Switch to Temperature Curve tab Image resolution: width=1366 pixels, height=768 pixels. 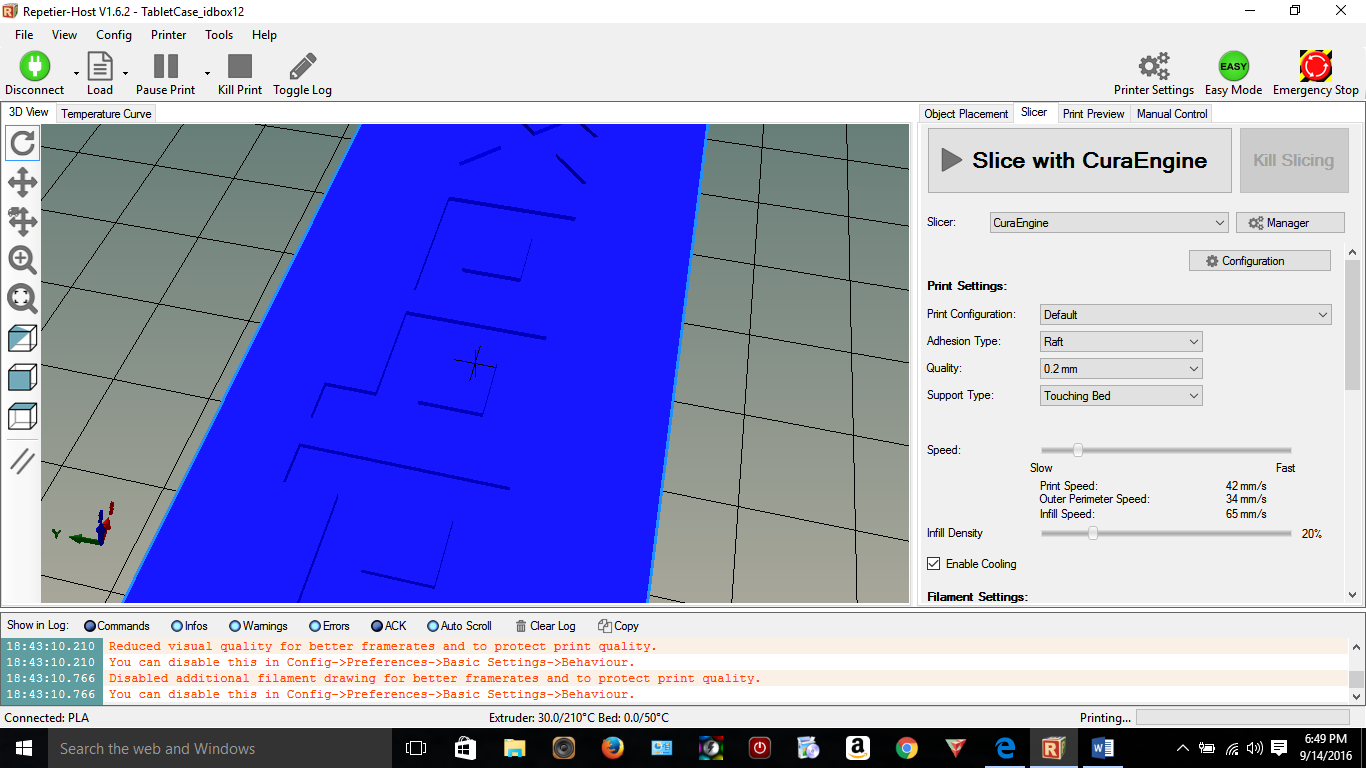[x=106, y=114]
